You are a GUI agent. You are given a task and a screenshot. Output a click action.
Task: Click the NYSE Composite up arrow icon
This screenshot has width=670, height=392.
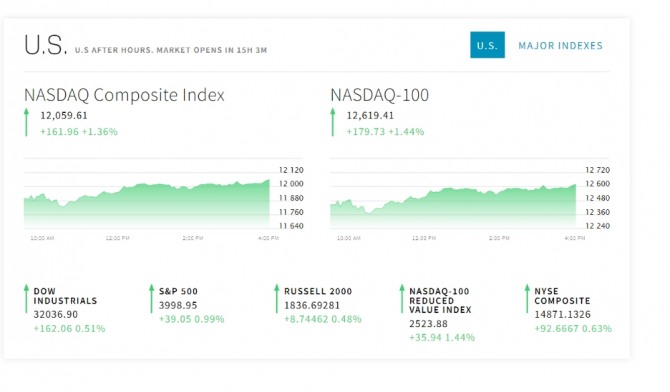pyautogui.click(x=527, y=298)
